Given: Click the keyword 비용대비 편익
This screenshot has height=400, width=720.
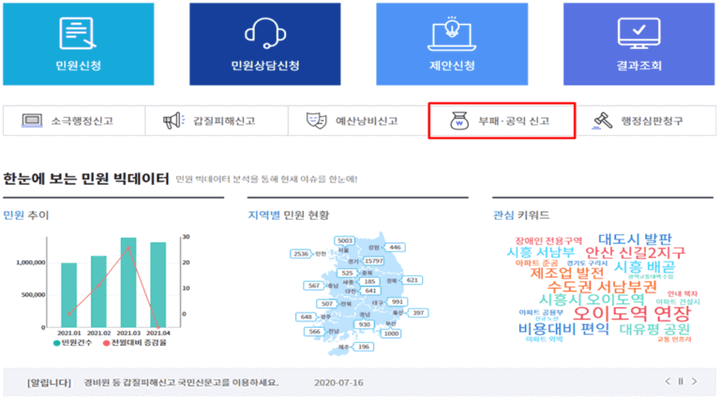Looking at the screenshot, I should [563, 329].
